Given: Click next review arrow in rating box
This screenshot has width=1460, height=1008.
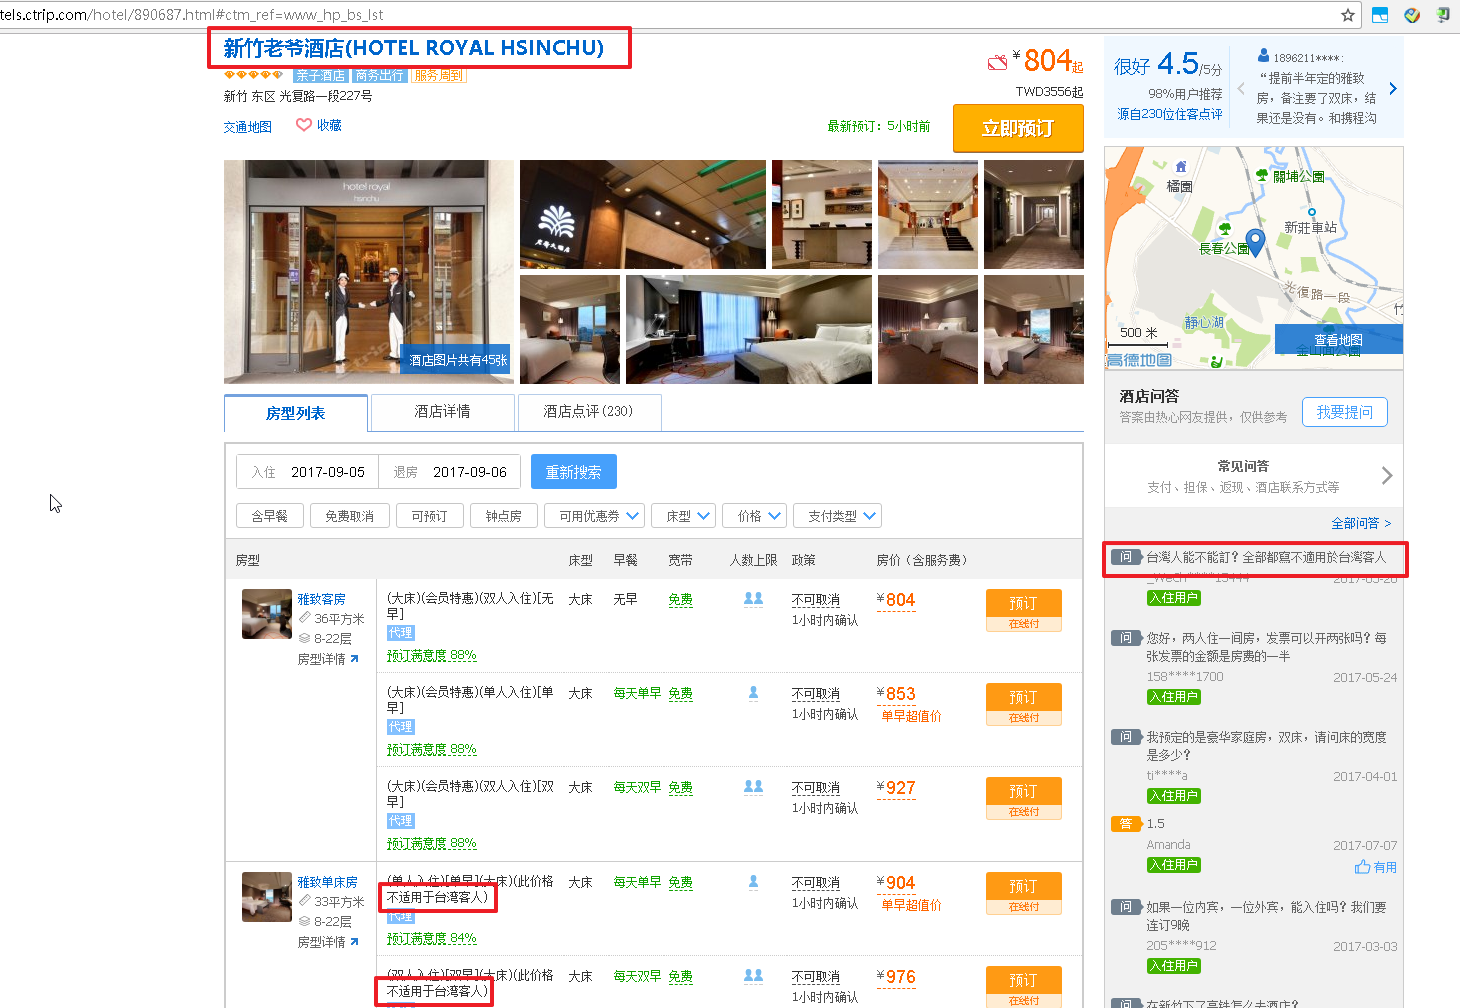Looking at the screenshot, I should pos(1393,89).
